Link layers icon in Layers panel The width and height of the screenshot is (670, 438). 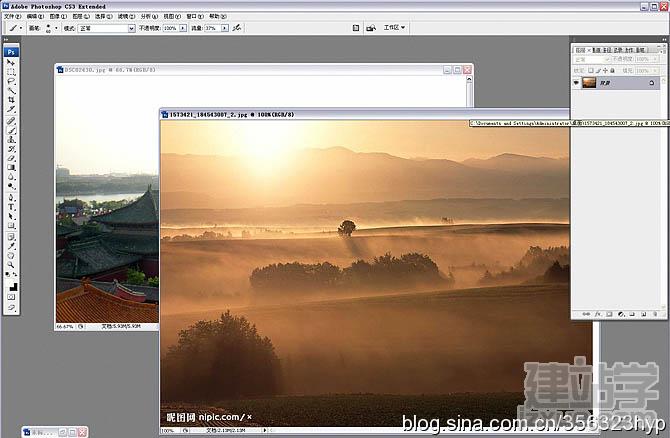click(586, 315)
